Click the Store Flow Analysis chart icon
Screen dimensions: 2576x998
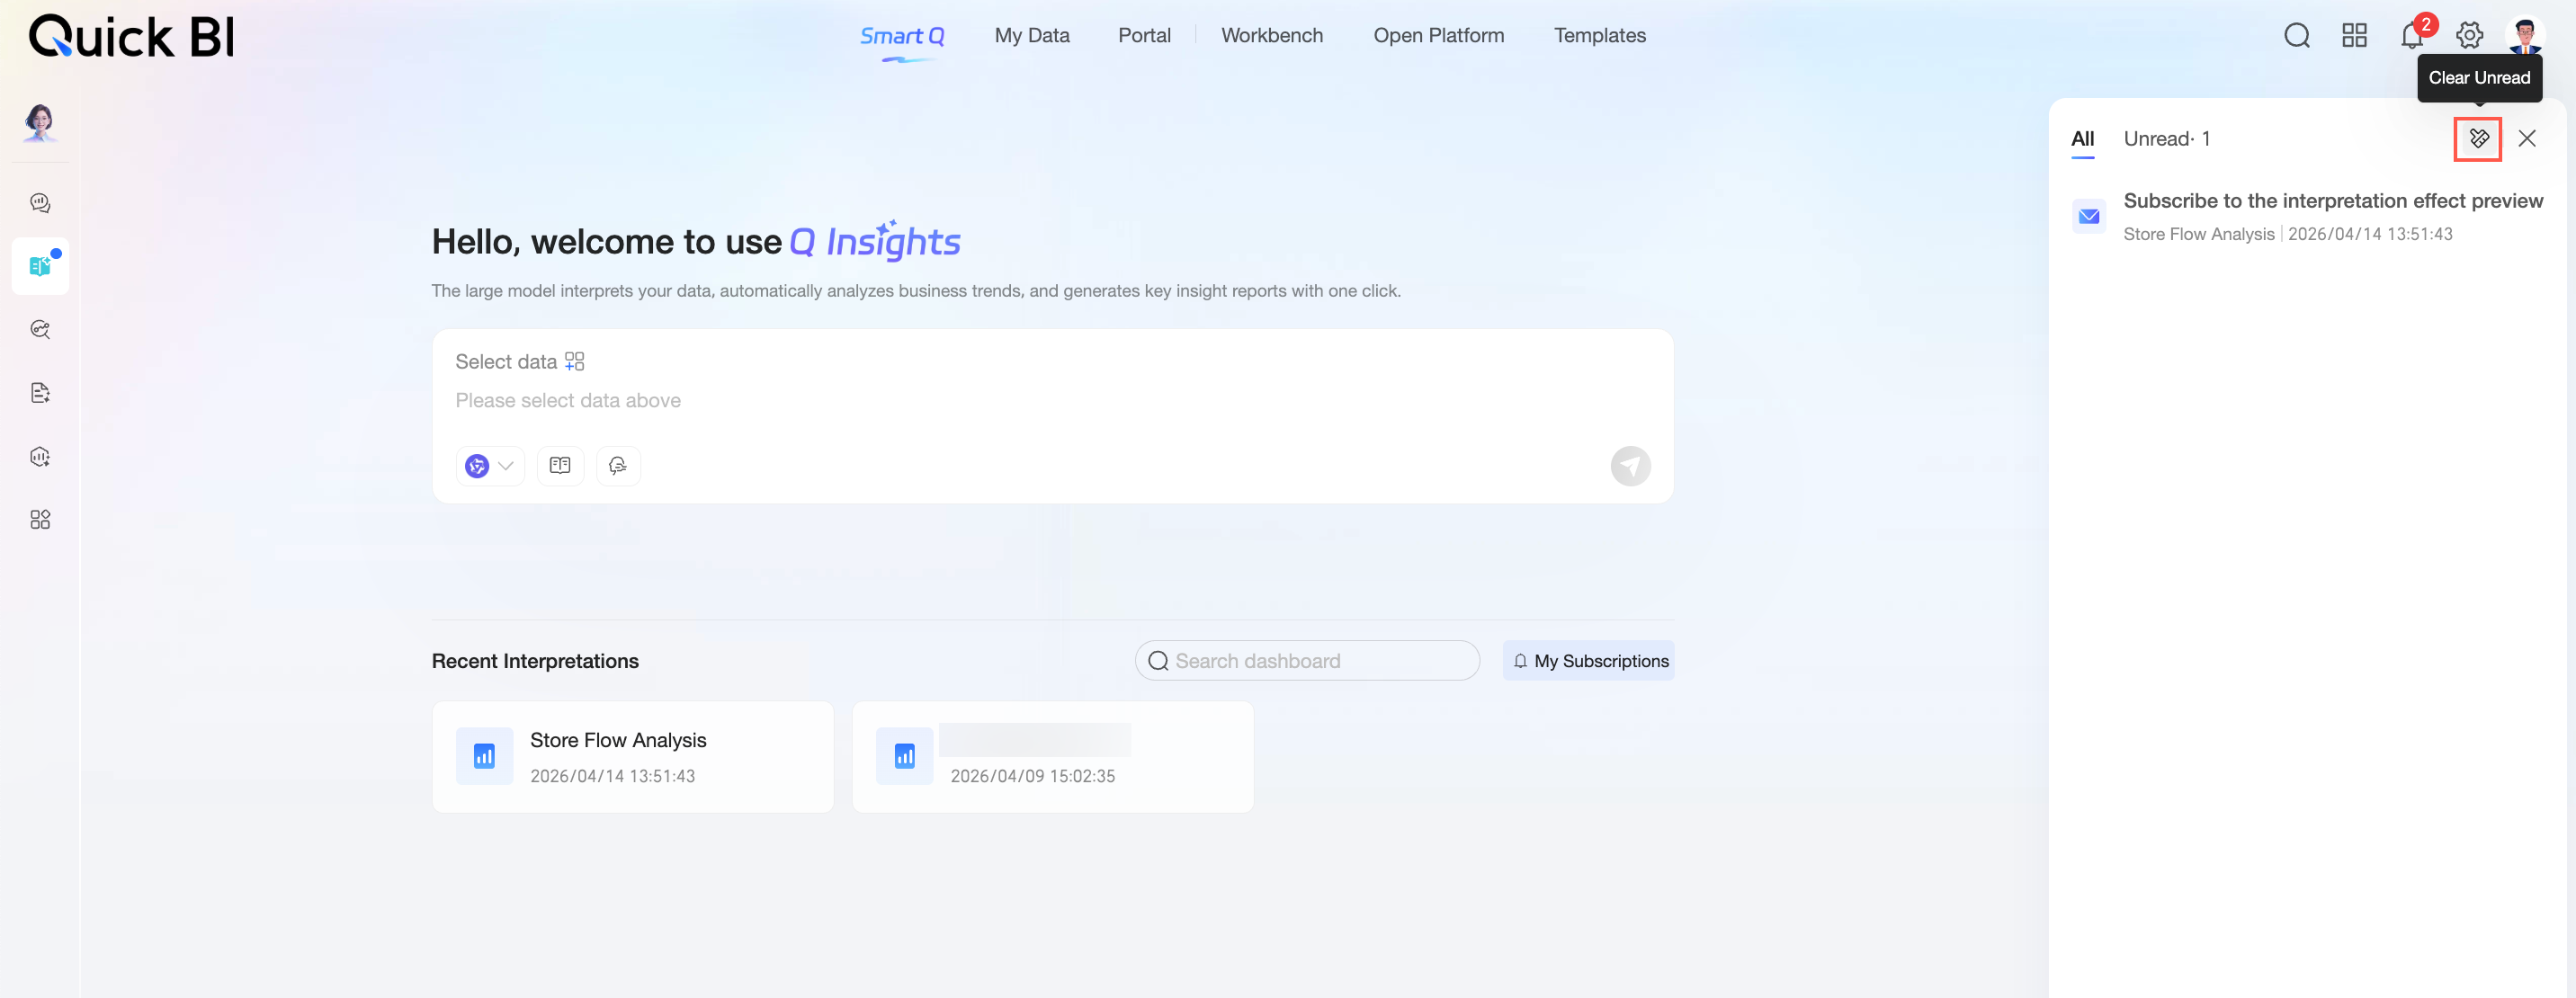485,756
